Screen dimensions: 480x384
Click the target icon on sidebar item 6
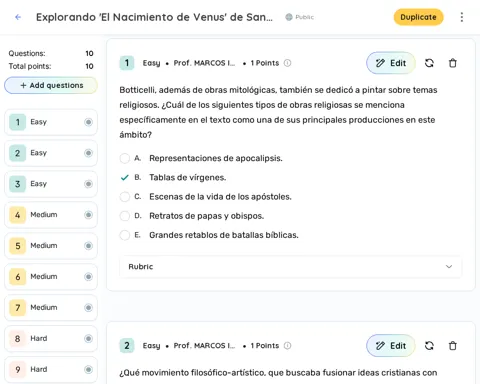point(88,277)
